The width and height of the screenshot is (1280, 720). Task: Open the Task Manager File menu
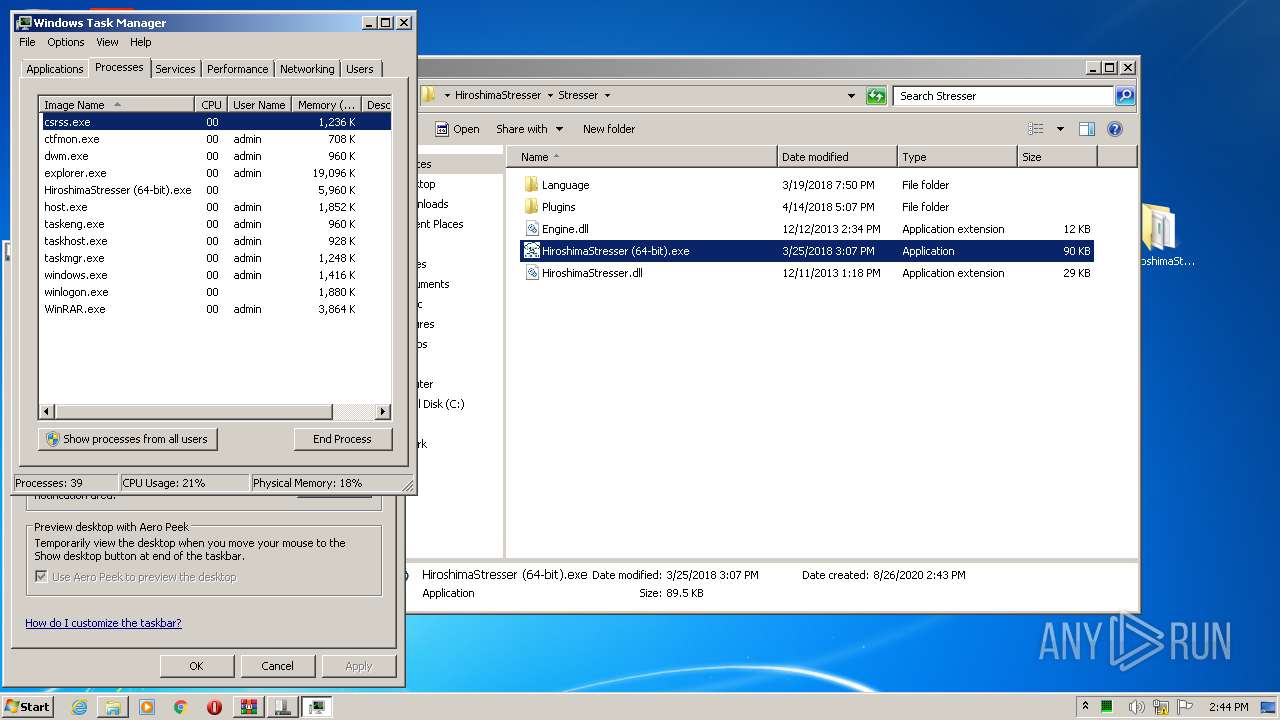point(27,42)
